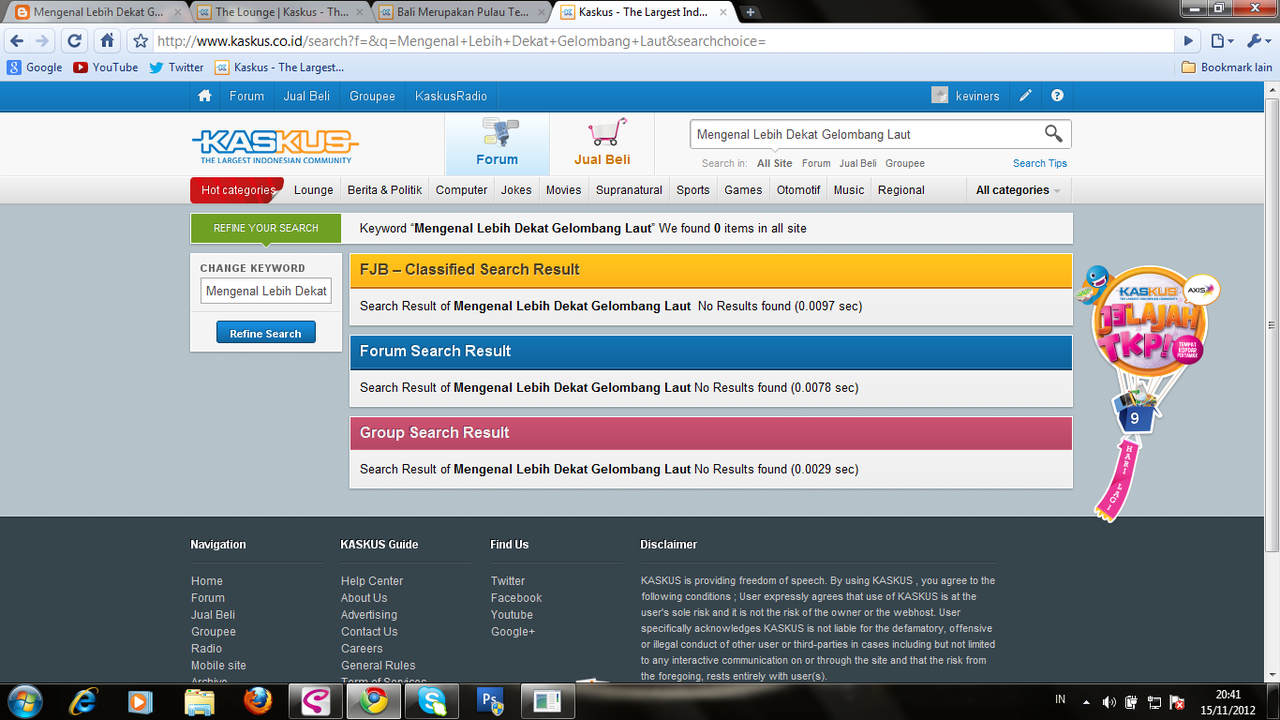Set search scope to Forum
The image size is (1280, 720).
[x=816, y=163]
